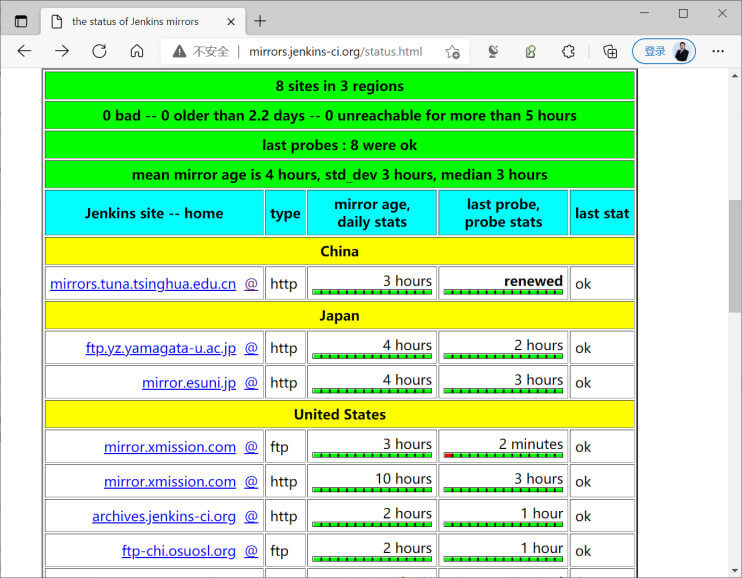Open ftp.yz.yamagata-u.ac.jp link
The height and width of the screenshot is (578, 742).
point(161,348)
